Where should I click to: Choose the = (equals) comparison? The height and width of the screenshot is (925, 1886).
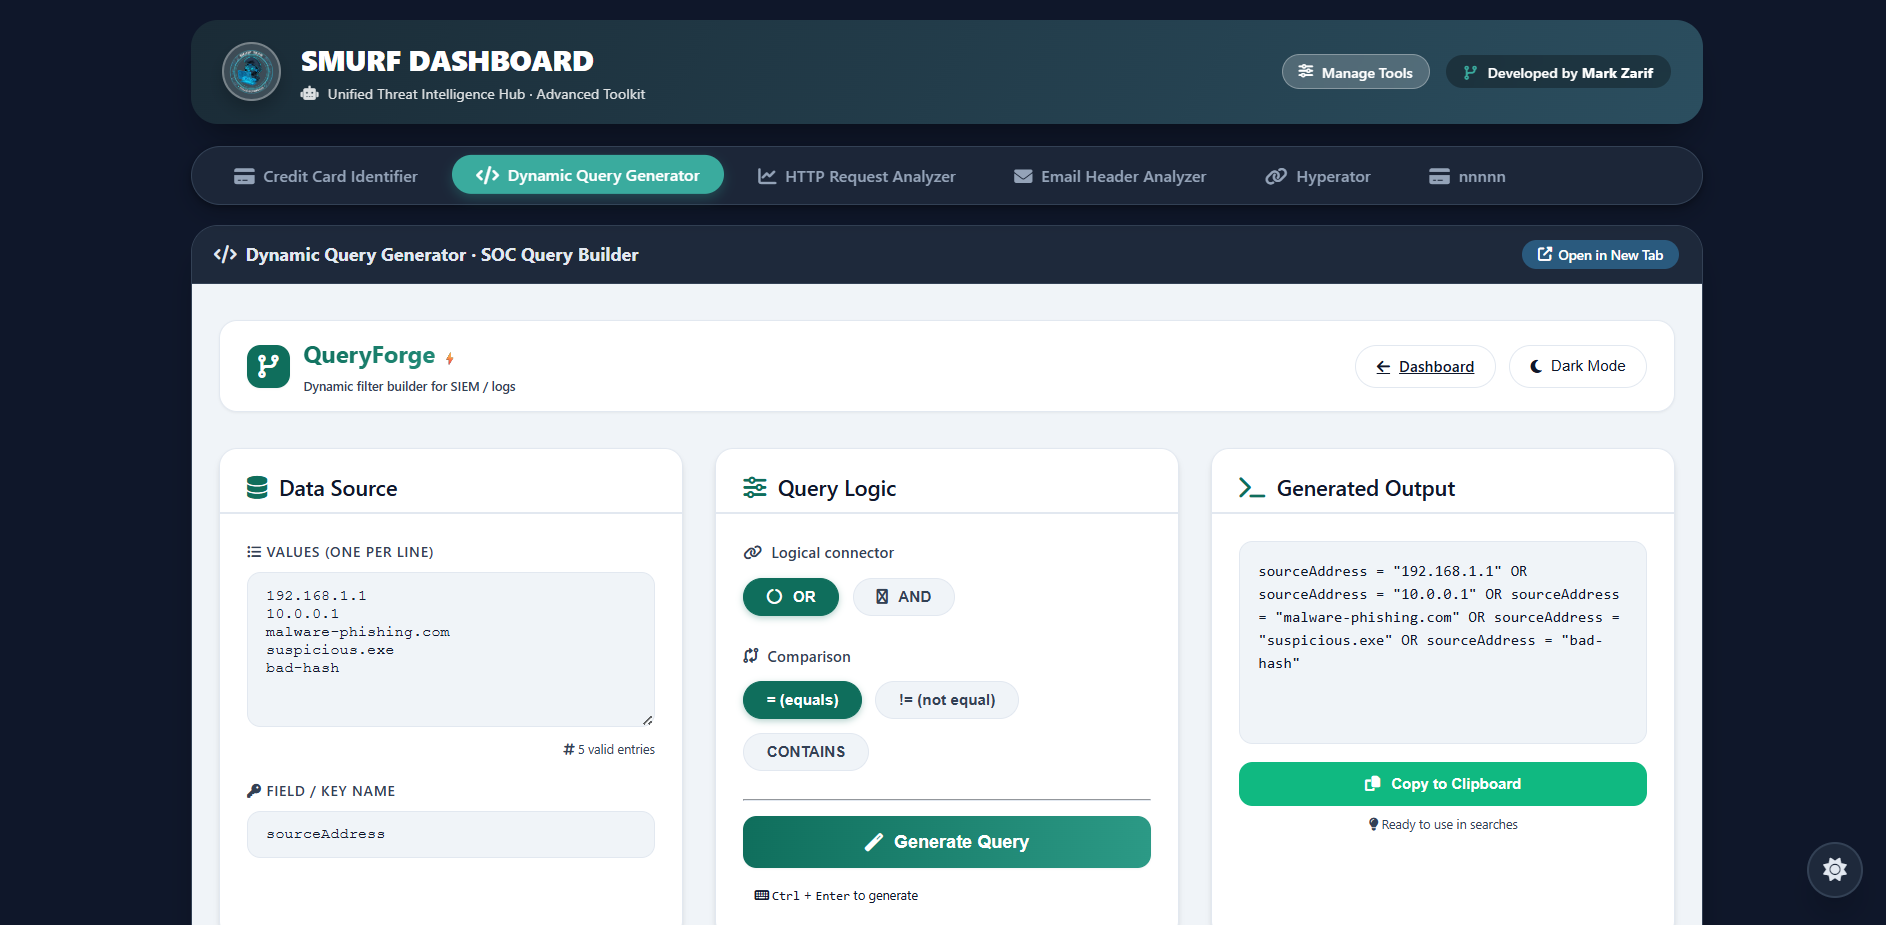[x=802, y=700]
